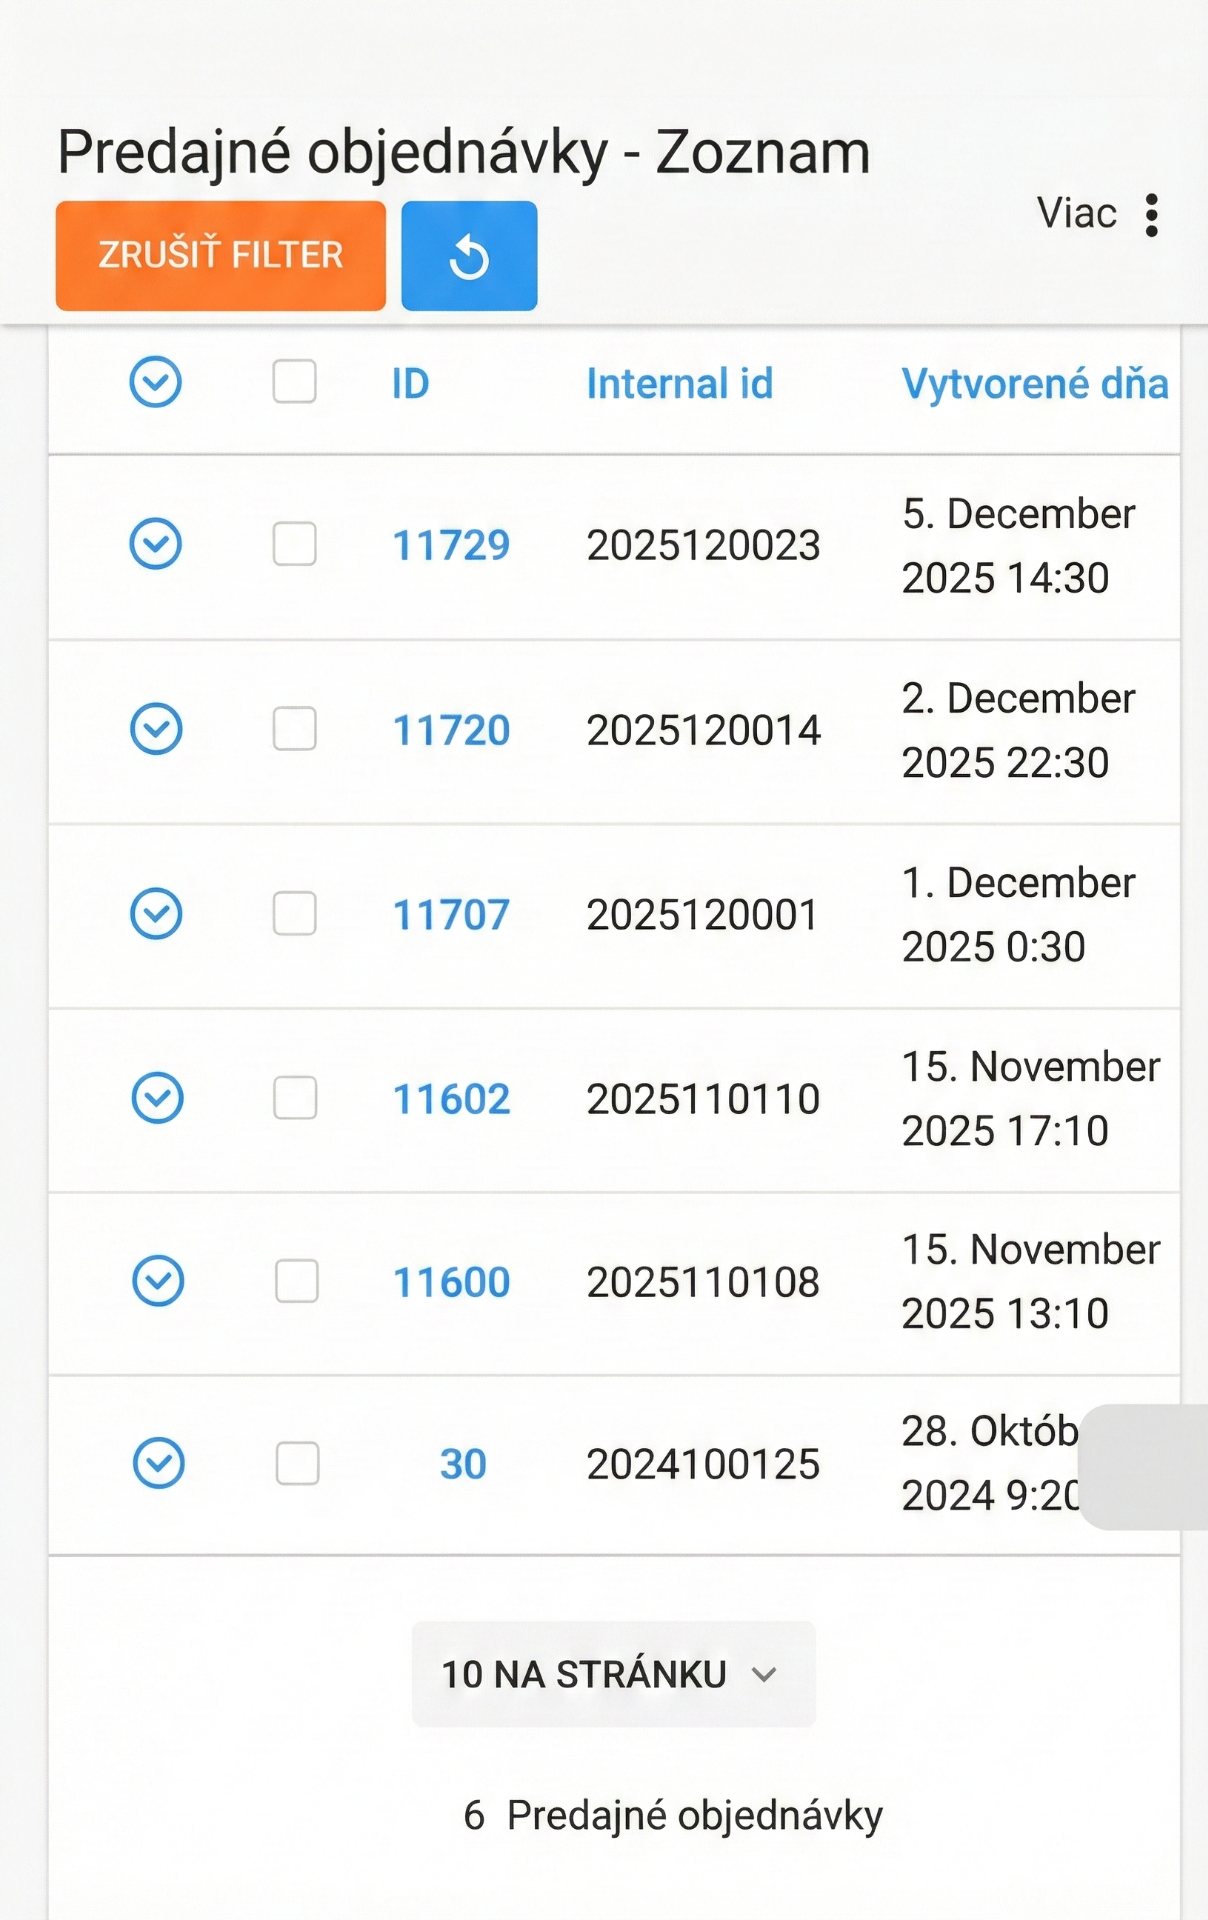Tick the checkbox for order 11729
The image size is (1208, 1920).
[x=295, y=544]
